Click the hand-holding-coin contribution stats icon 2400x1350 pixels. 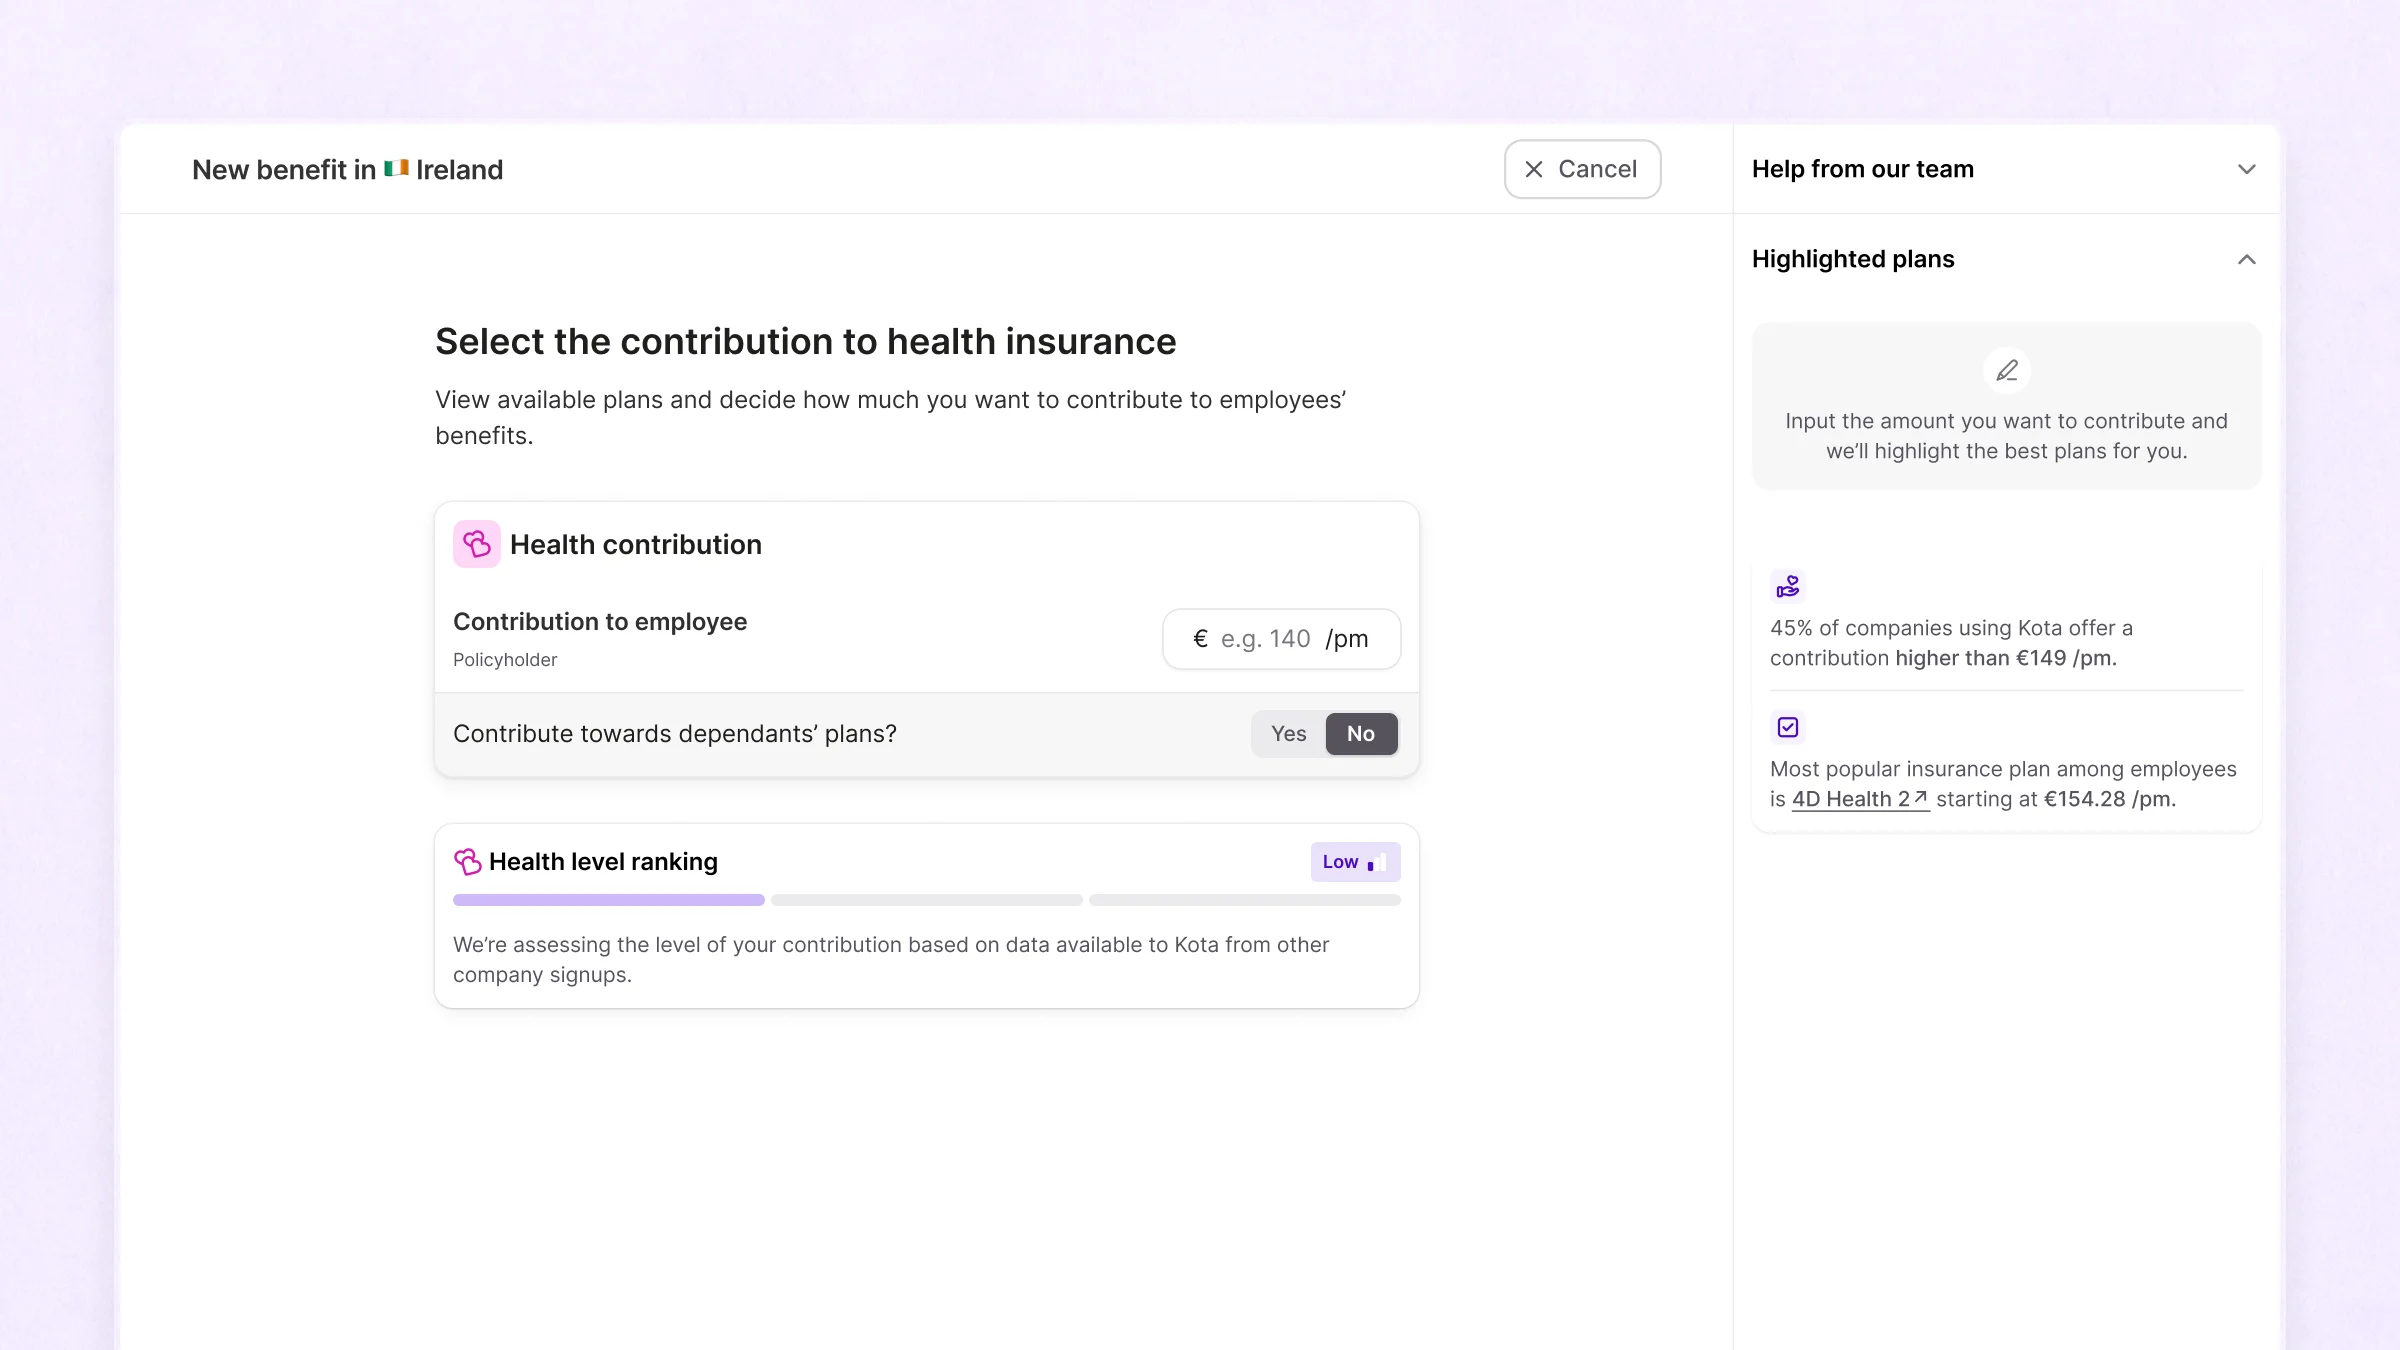(x=1787, y=587)
